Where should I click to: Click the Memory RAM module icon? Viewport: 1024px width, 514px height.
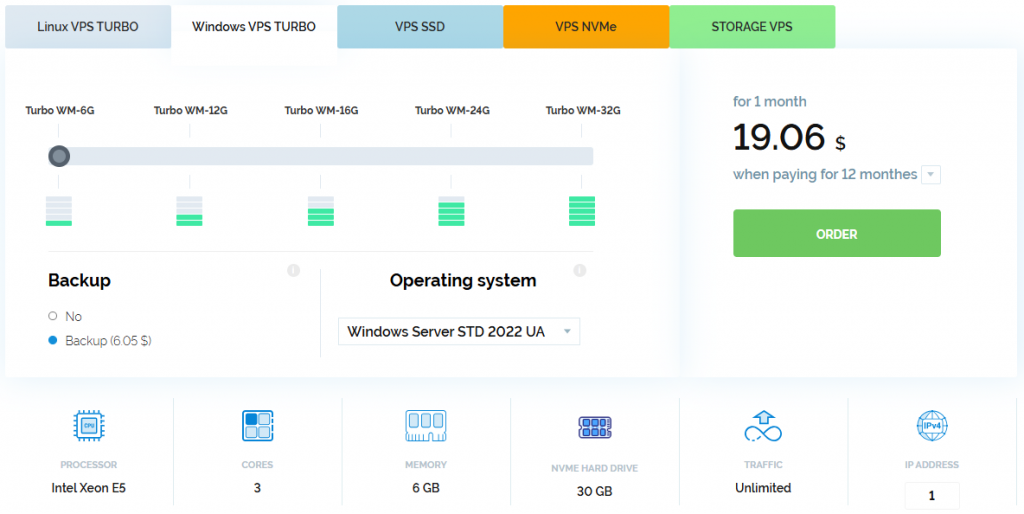point(426,426)
